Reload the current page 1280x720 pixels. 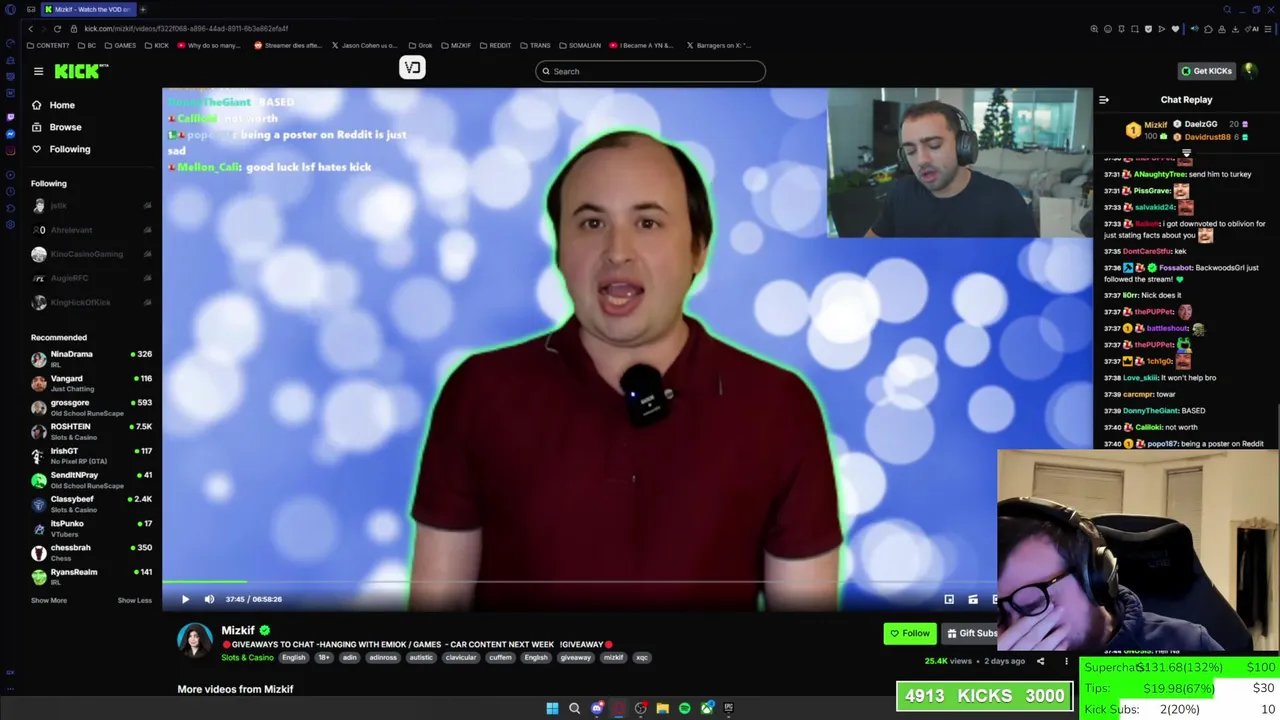point(57,28)
